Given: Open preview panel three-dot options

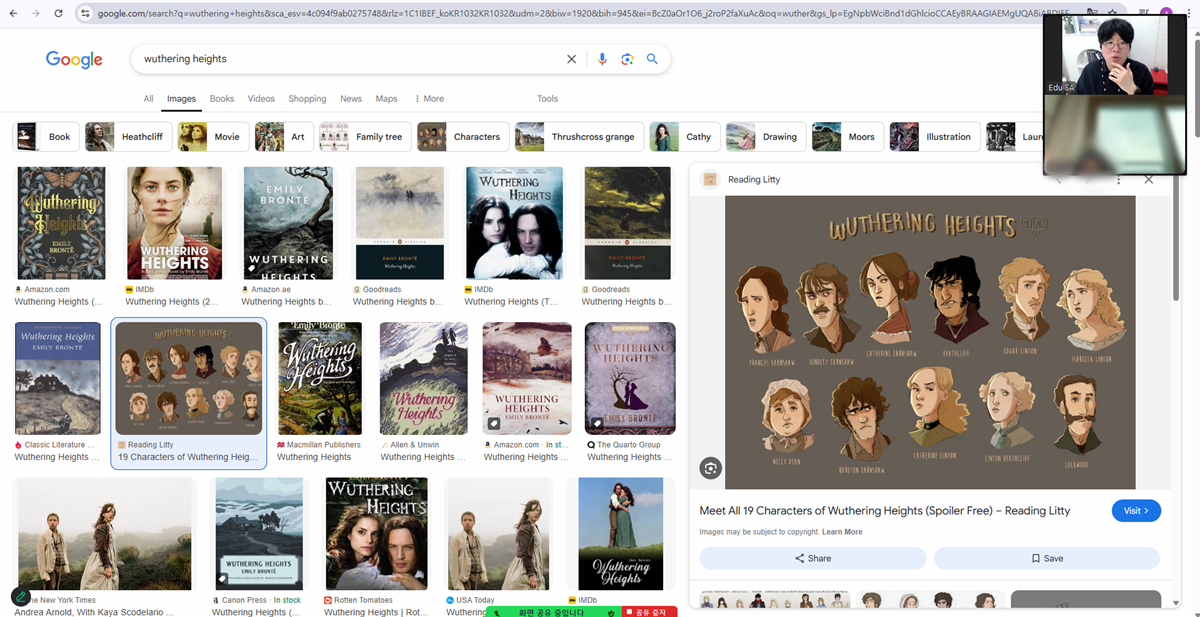Looking at the screenshot, I should coord(1119,180).
